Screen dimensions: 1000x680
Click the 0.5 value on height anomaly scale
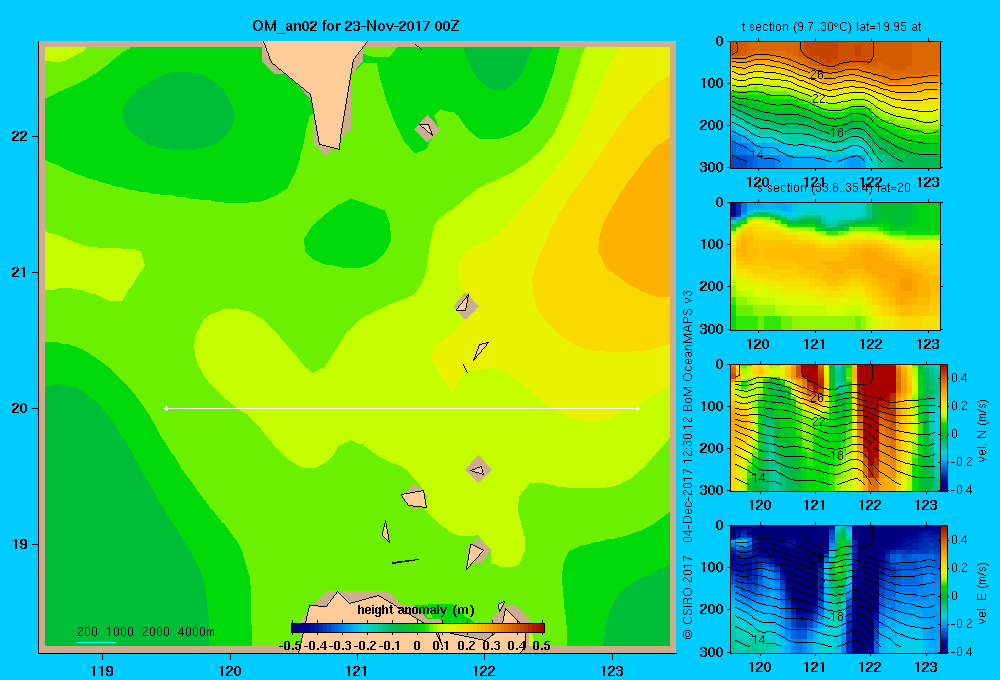[x=541, y=646]
